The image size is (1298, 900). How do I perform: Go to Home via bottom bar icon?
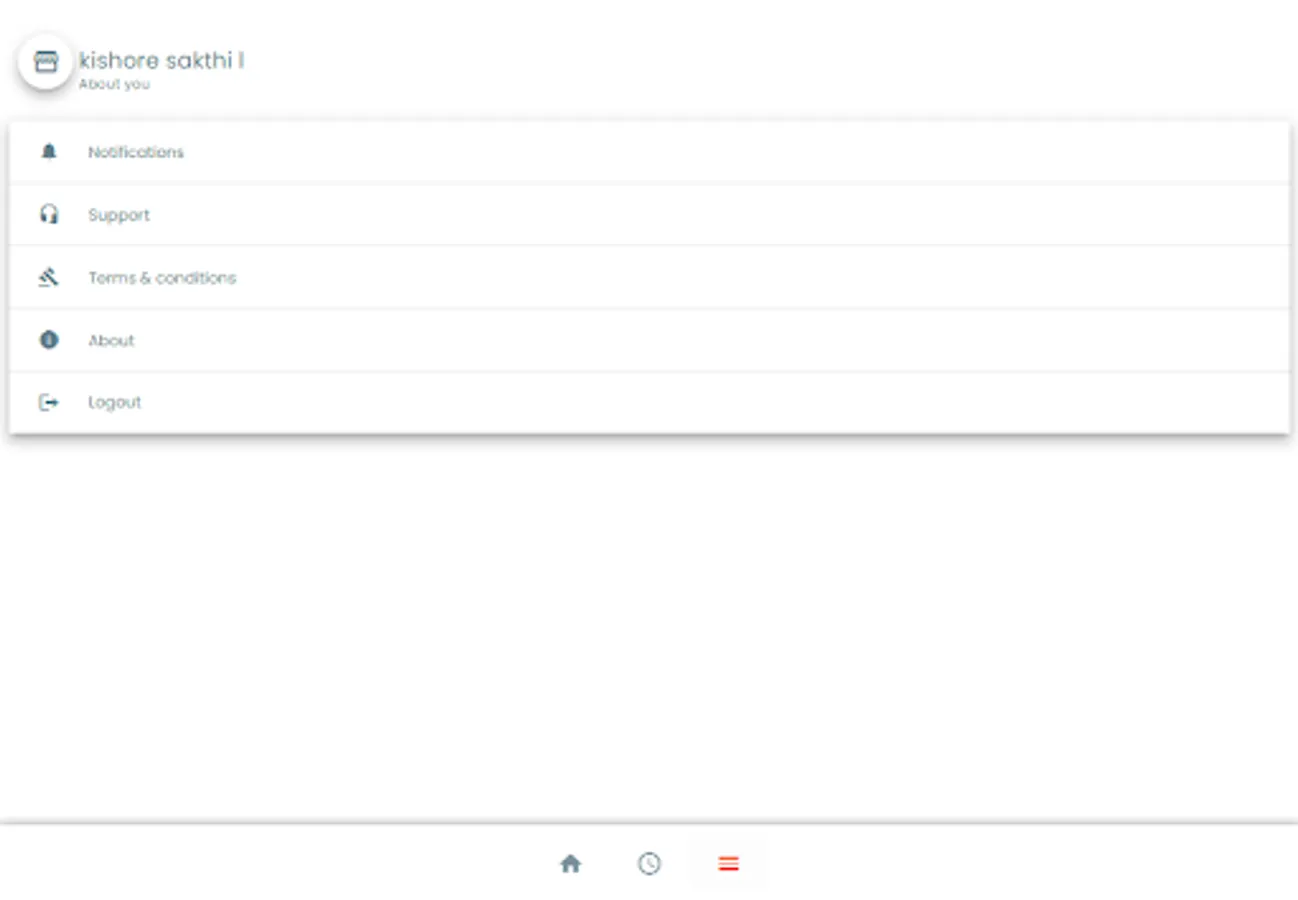click(570, 864)
